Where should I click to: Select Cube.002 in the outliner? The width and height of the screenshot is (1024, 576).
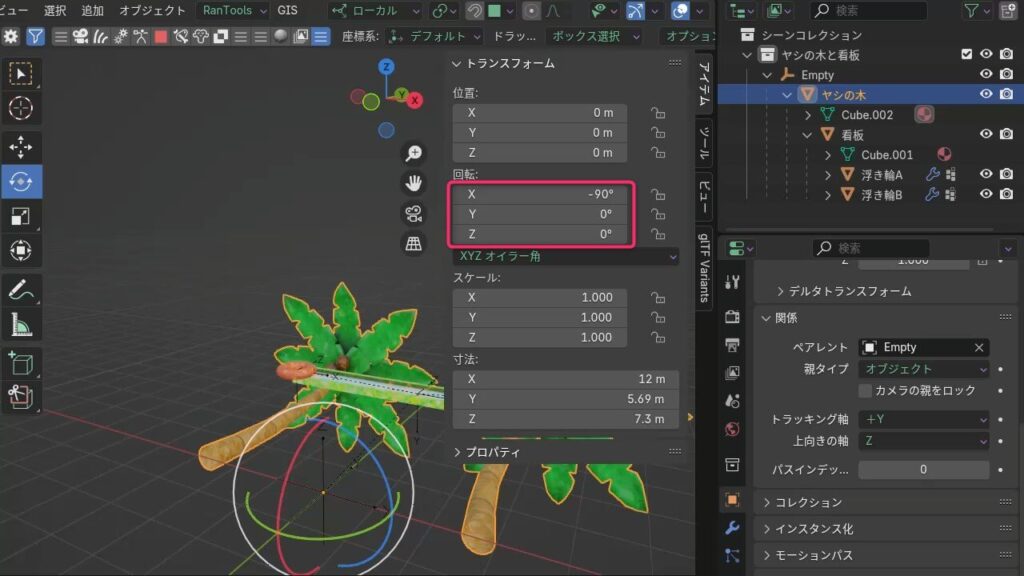(x=866, y=115)
